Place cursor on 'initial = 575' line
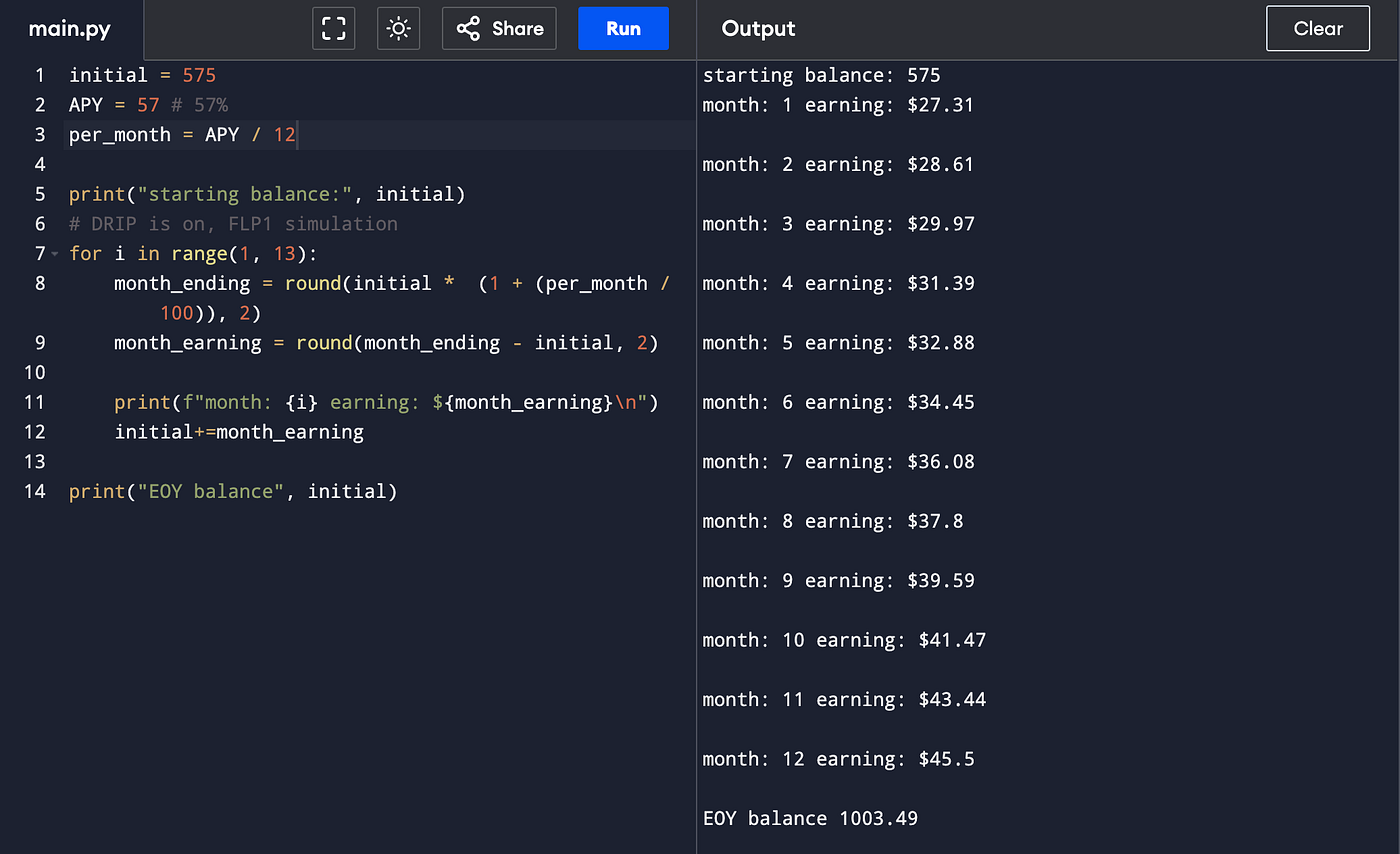This screenshot has height=854, width=1400. (142, 75)
